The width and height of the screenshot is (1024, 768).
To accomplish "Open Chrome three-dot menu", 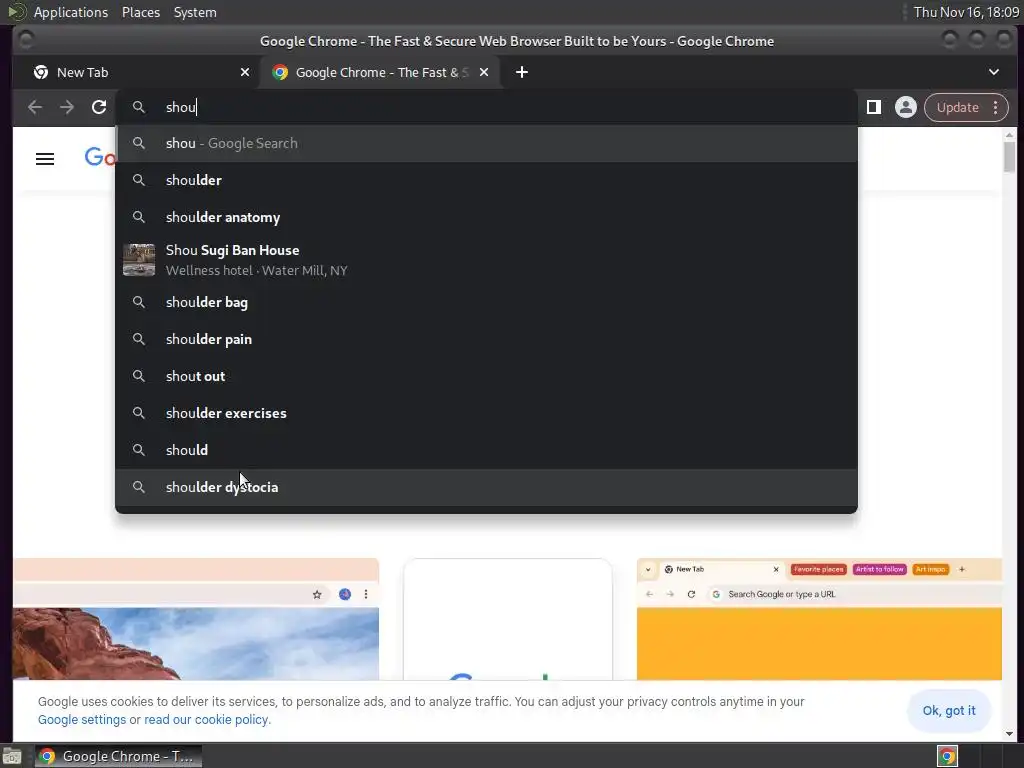I will 996,107.
